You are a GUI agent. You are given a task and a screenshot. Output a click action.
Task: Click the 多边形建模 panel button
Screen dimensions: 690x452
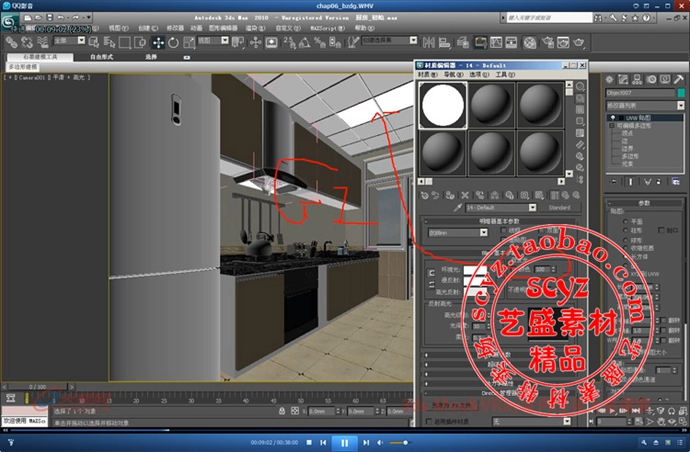tap(23, 67)
